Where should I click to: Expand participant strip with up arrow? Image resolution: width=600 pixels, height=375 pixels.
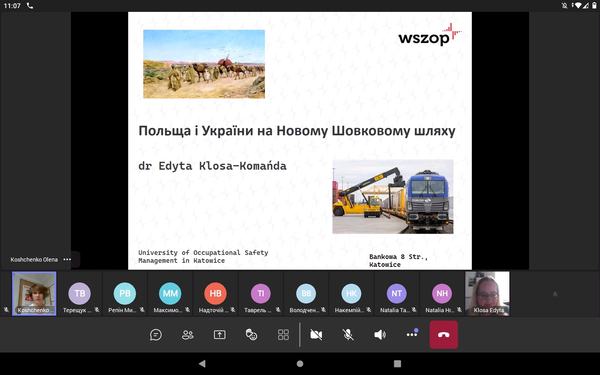click(x=555, y=293)
